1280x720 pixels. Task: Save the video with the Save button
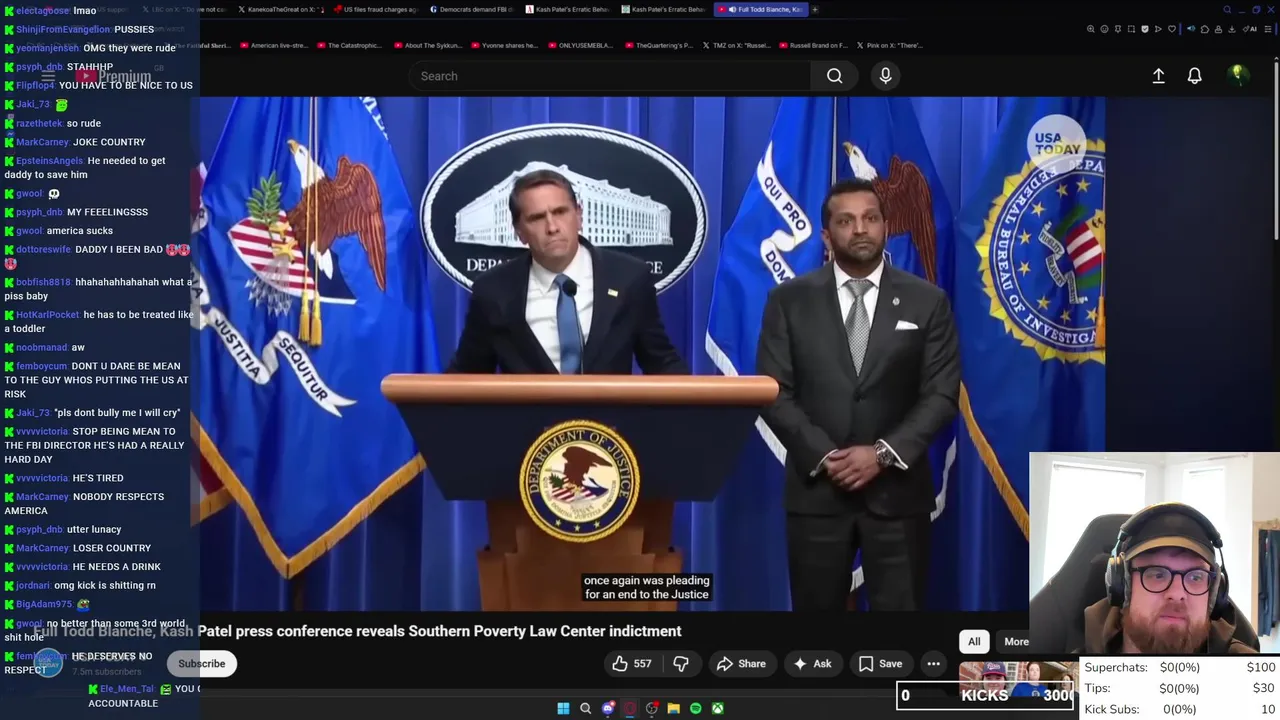[880, 664]
